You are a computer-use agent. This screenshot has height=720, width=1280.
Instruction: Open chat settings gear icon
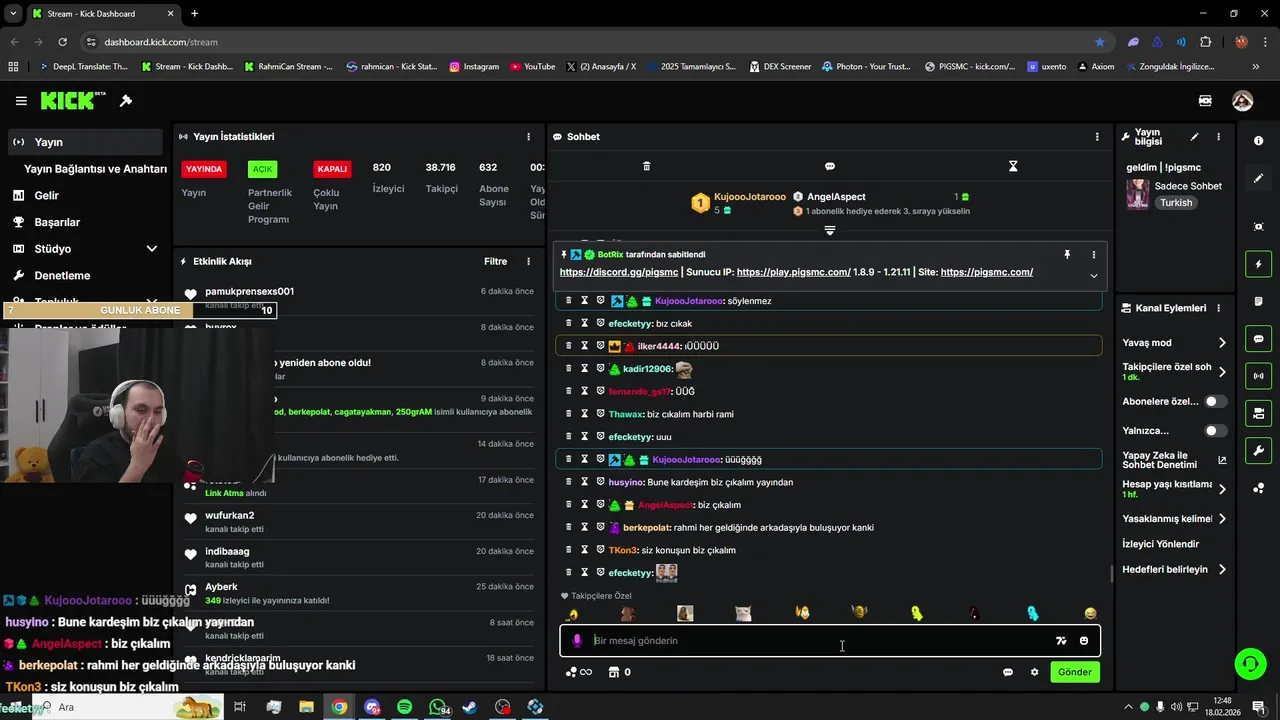(x=1035, y=672)
